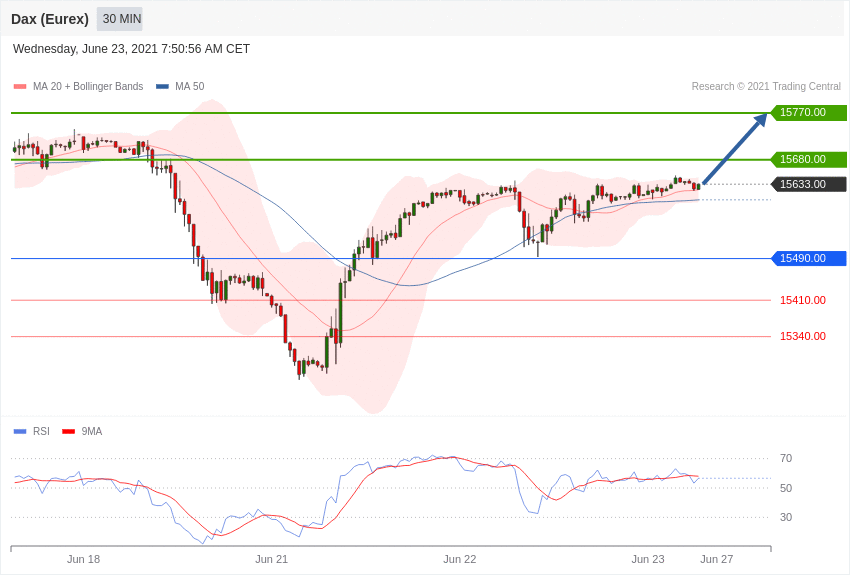The width and height of the screenshot is (850, 576).
Task: Click the 'MA 50' legend label
Action: pos(190,86)
